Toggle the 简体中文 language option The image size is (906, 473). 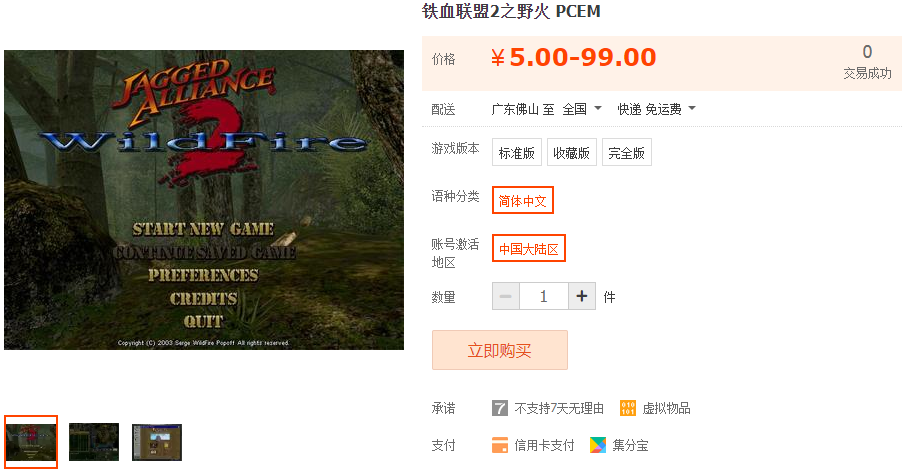pos(523,200)
